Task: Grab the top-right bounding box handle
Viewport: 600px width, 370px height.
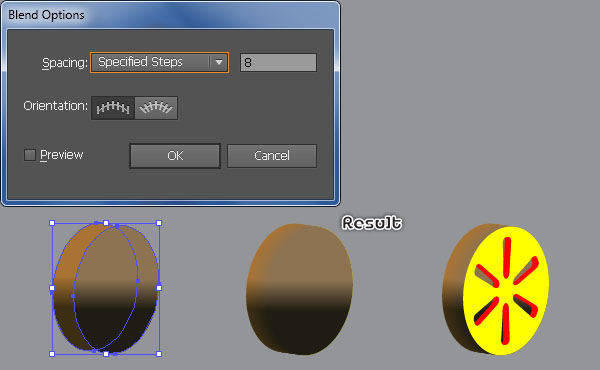Action: click(x=159, y=223)
